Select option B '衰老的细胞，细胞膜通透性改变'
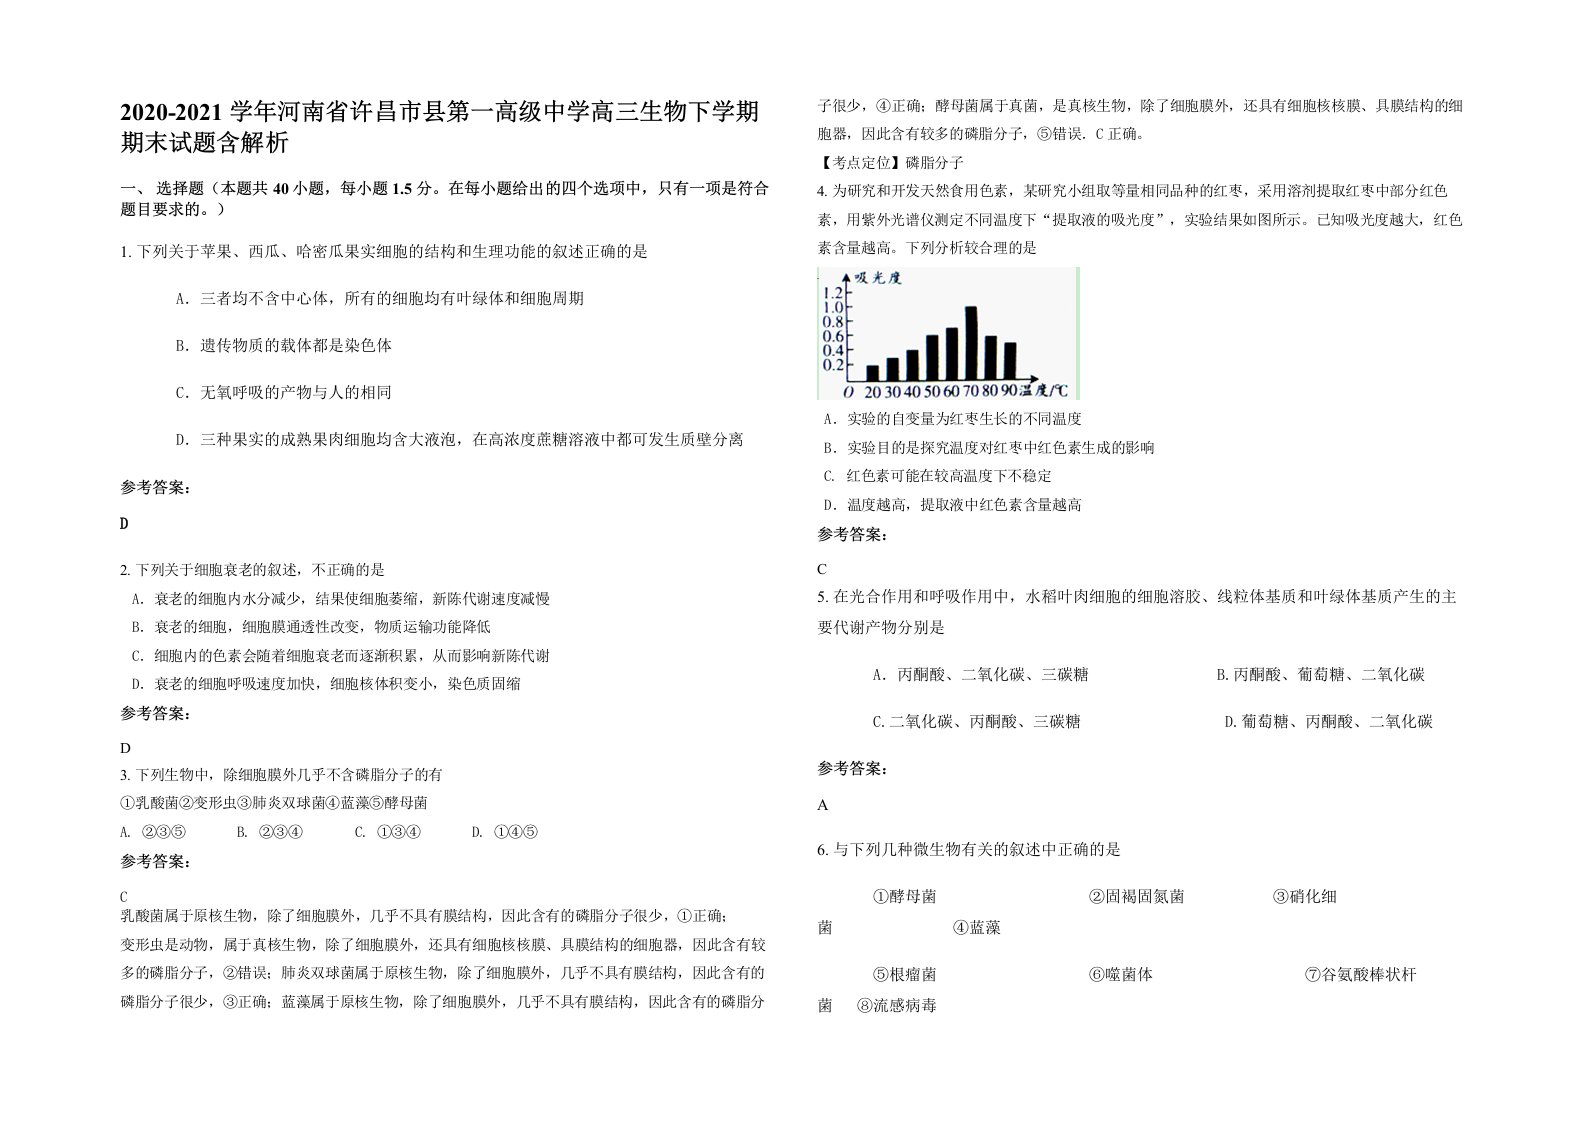The image size is (1587, 1122). point(311,627)
